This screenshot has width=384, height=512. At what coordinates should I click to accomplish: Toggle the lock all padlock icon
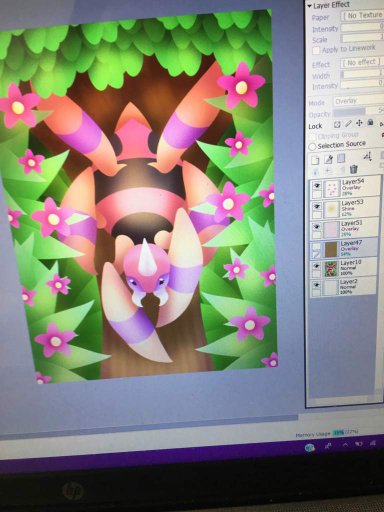370,122
